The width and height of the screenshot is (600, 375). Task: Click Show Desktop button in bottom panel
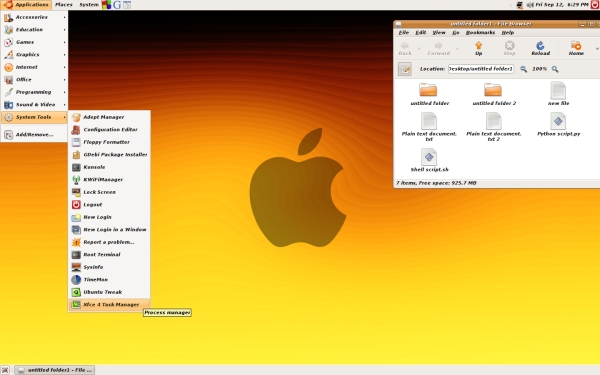(x=5, y=370)
